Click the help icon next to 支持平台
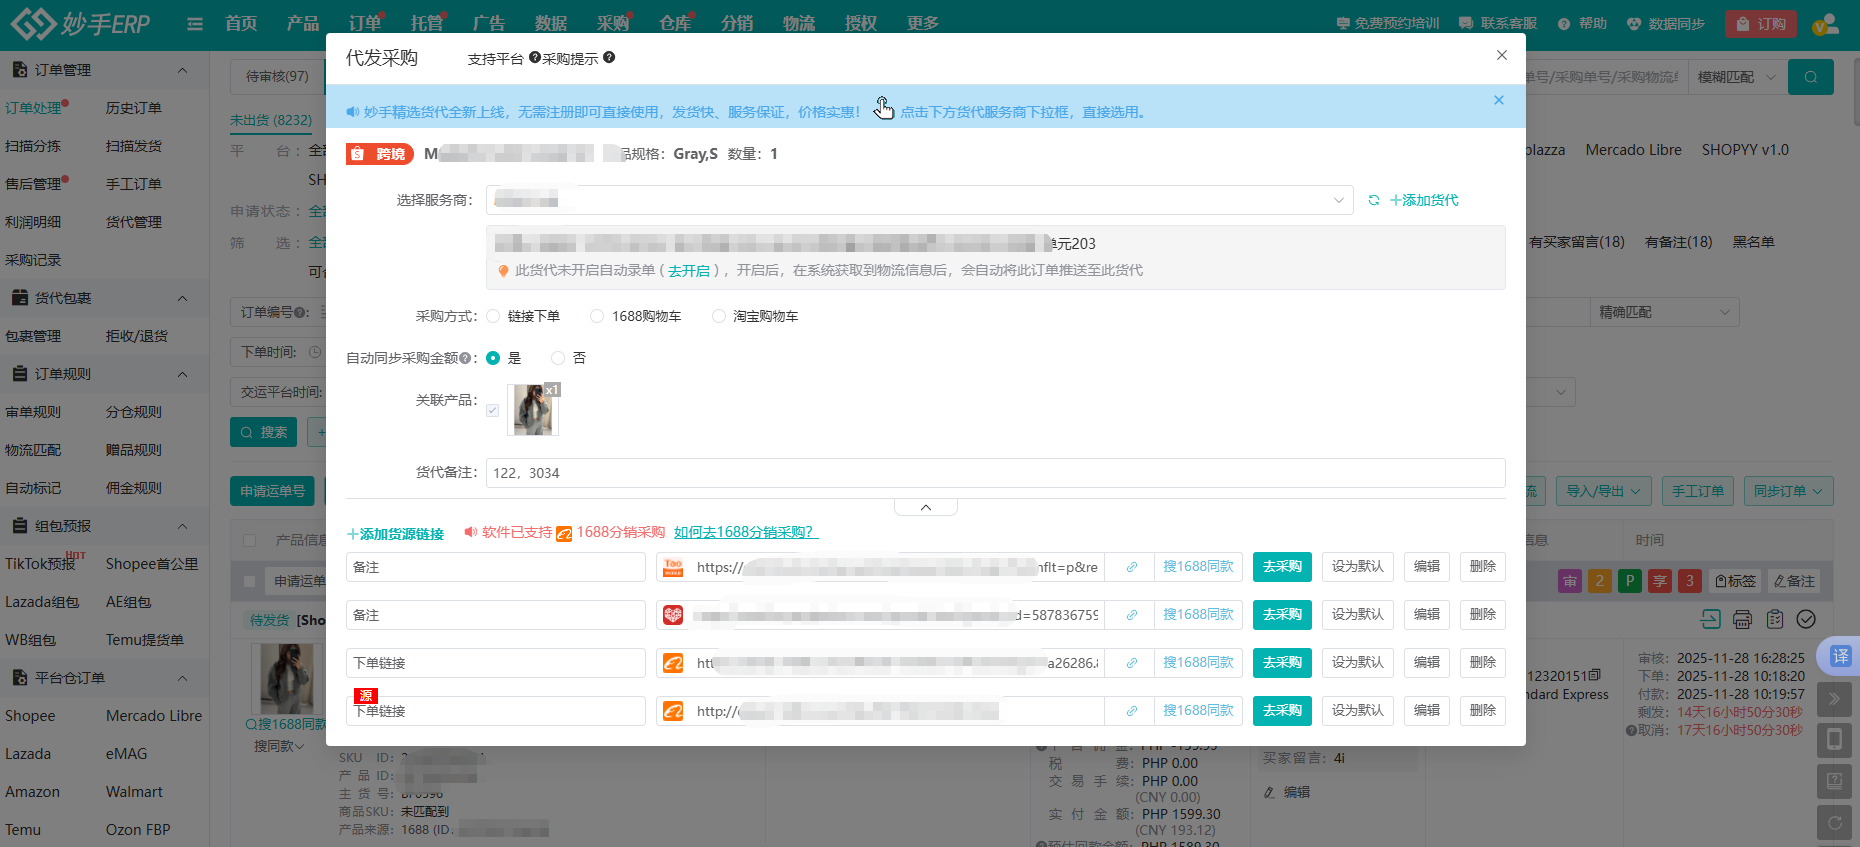 click(534, 58)
